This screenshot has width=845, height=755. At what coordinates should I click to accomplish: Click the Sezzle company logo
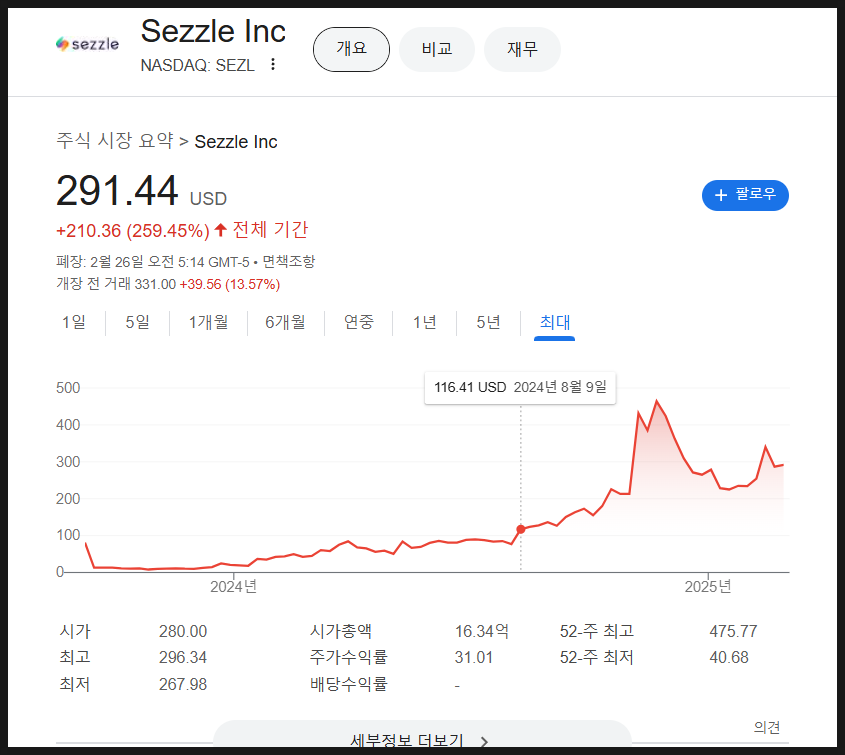click(87, 44)
